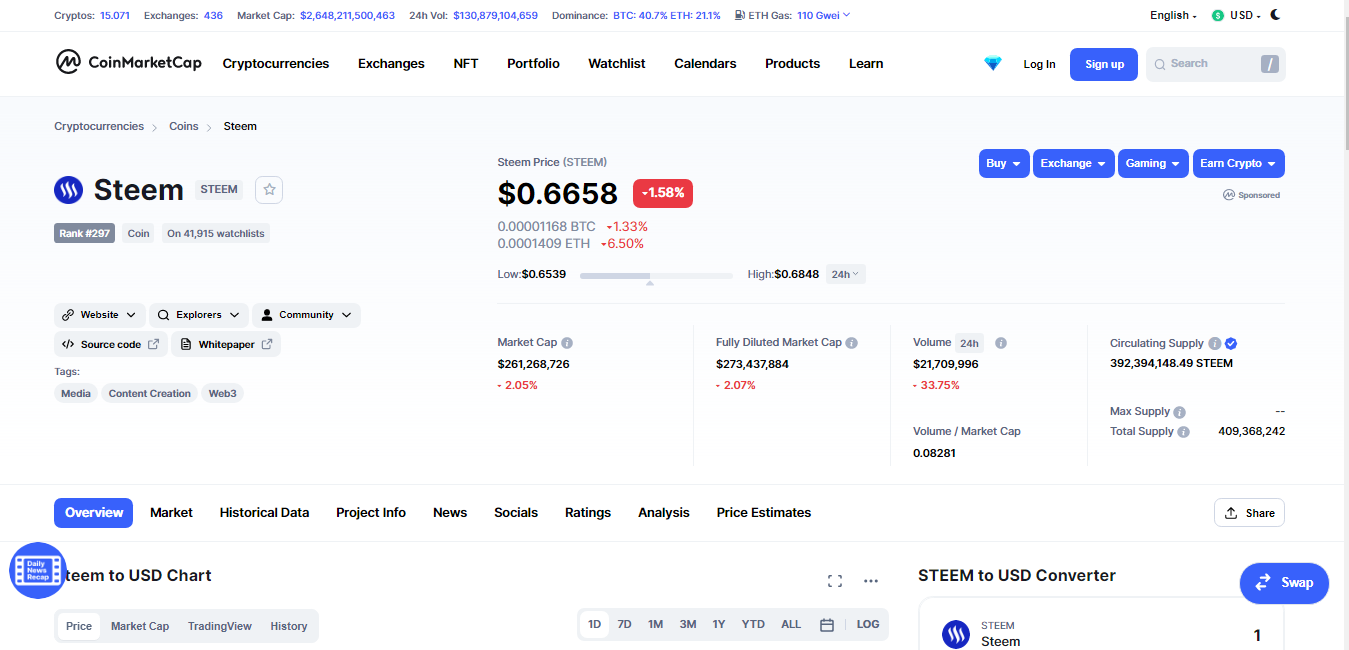Switch to the Market tab

[x=171, y=512]
